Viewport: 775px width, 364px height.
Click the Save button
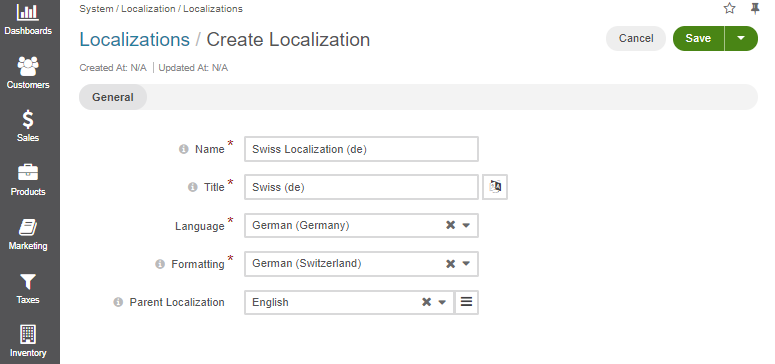pos(698,39)
